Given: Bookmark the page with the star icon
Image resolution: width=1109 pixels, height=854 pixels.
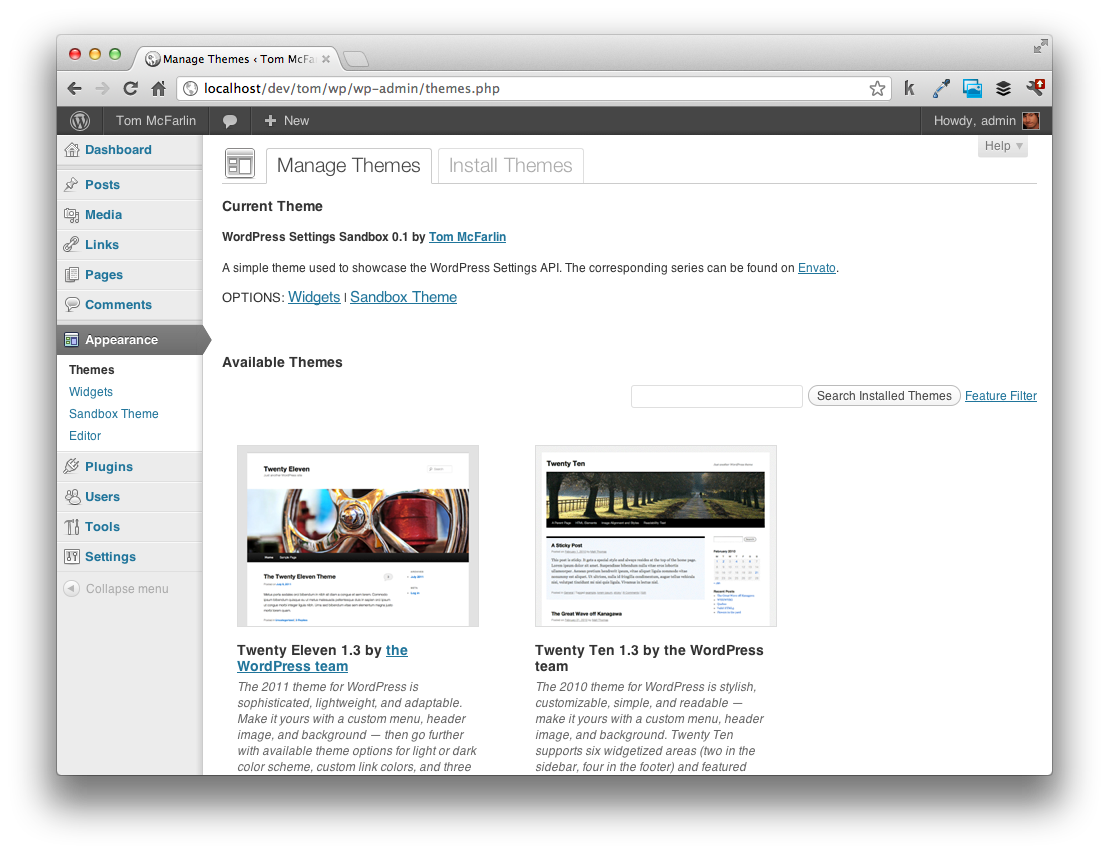Looking at the screenshot, I should pyautogui.click(x=877, y=88).
